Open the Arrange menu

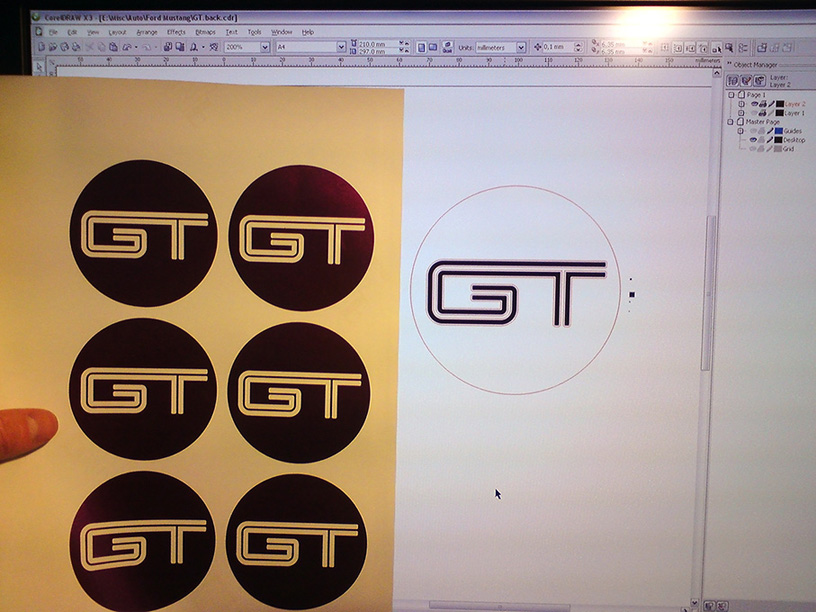[147, 32]
